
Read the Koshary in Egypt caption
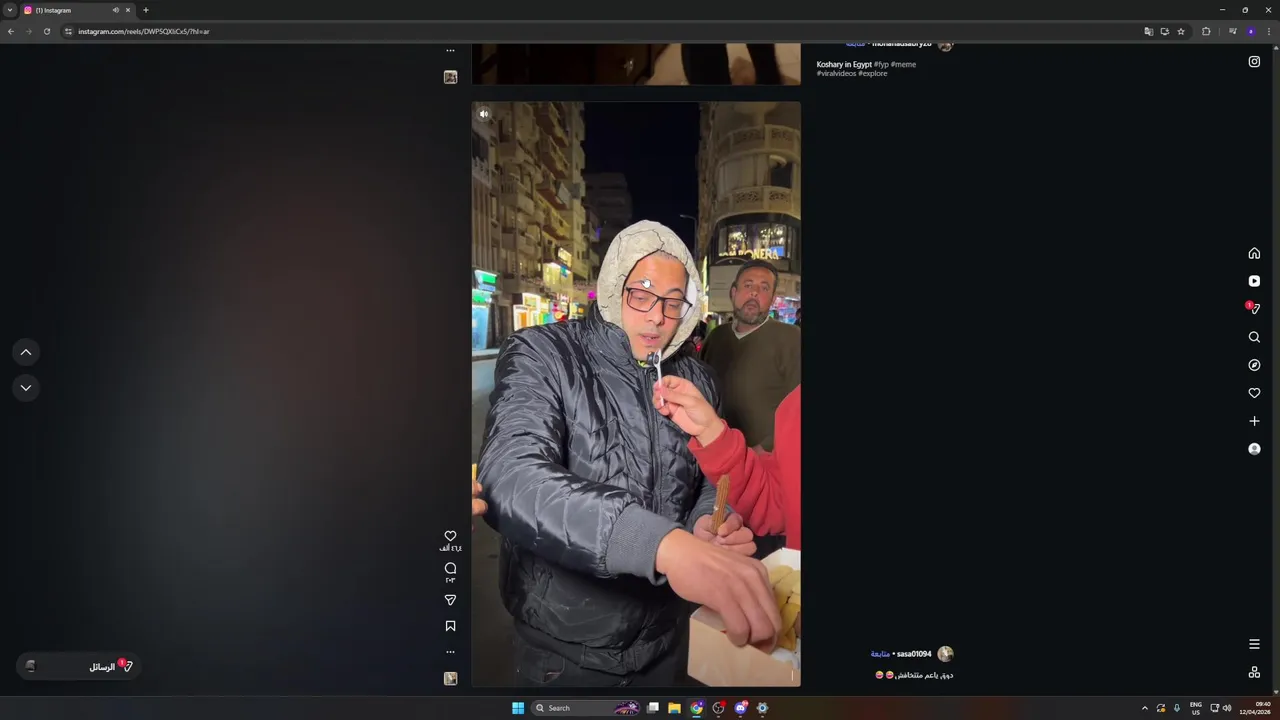tap(844, 64)
